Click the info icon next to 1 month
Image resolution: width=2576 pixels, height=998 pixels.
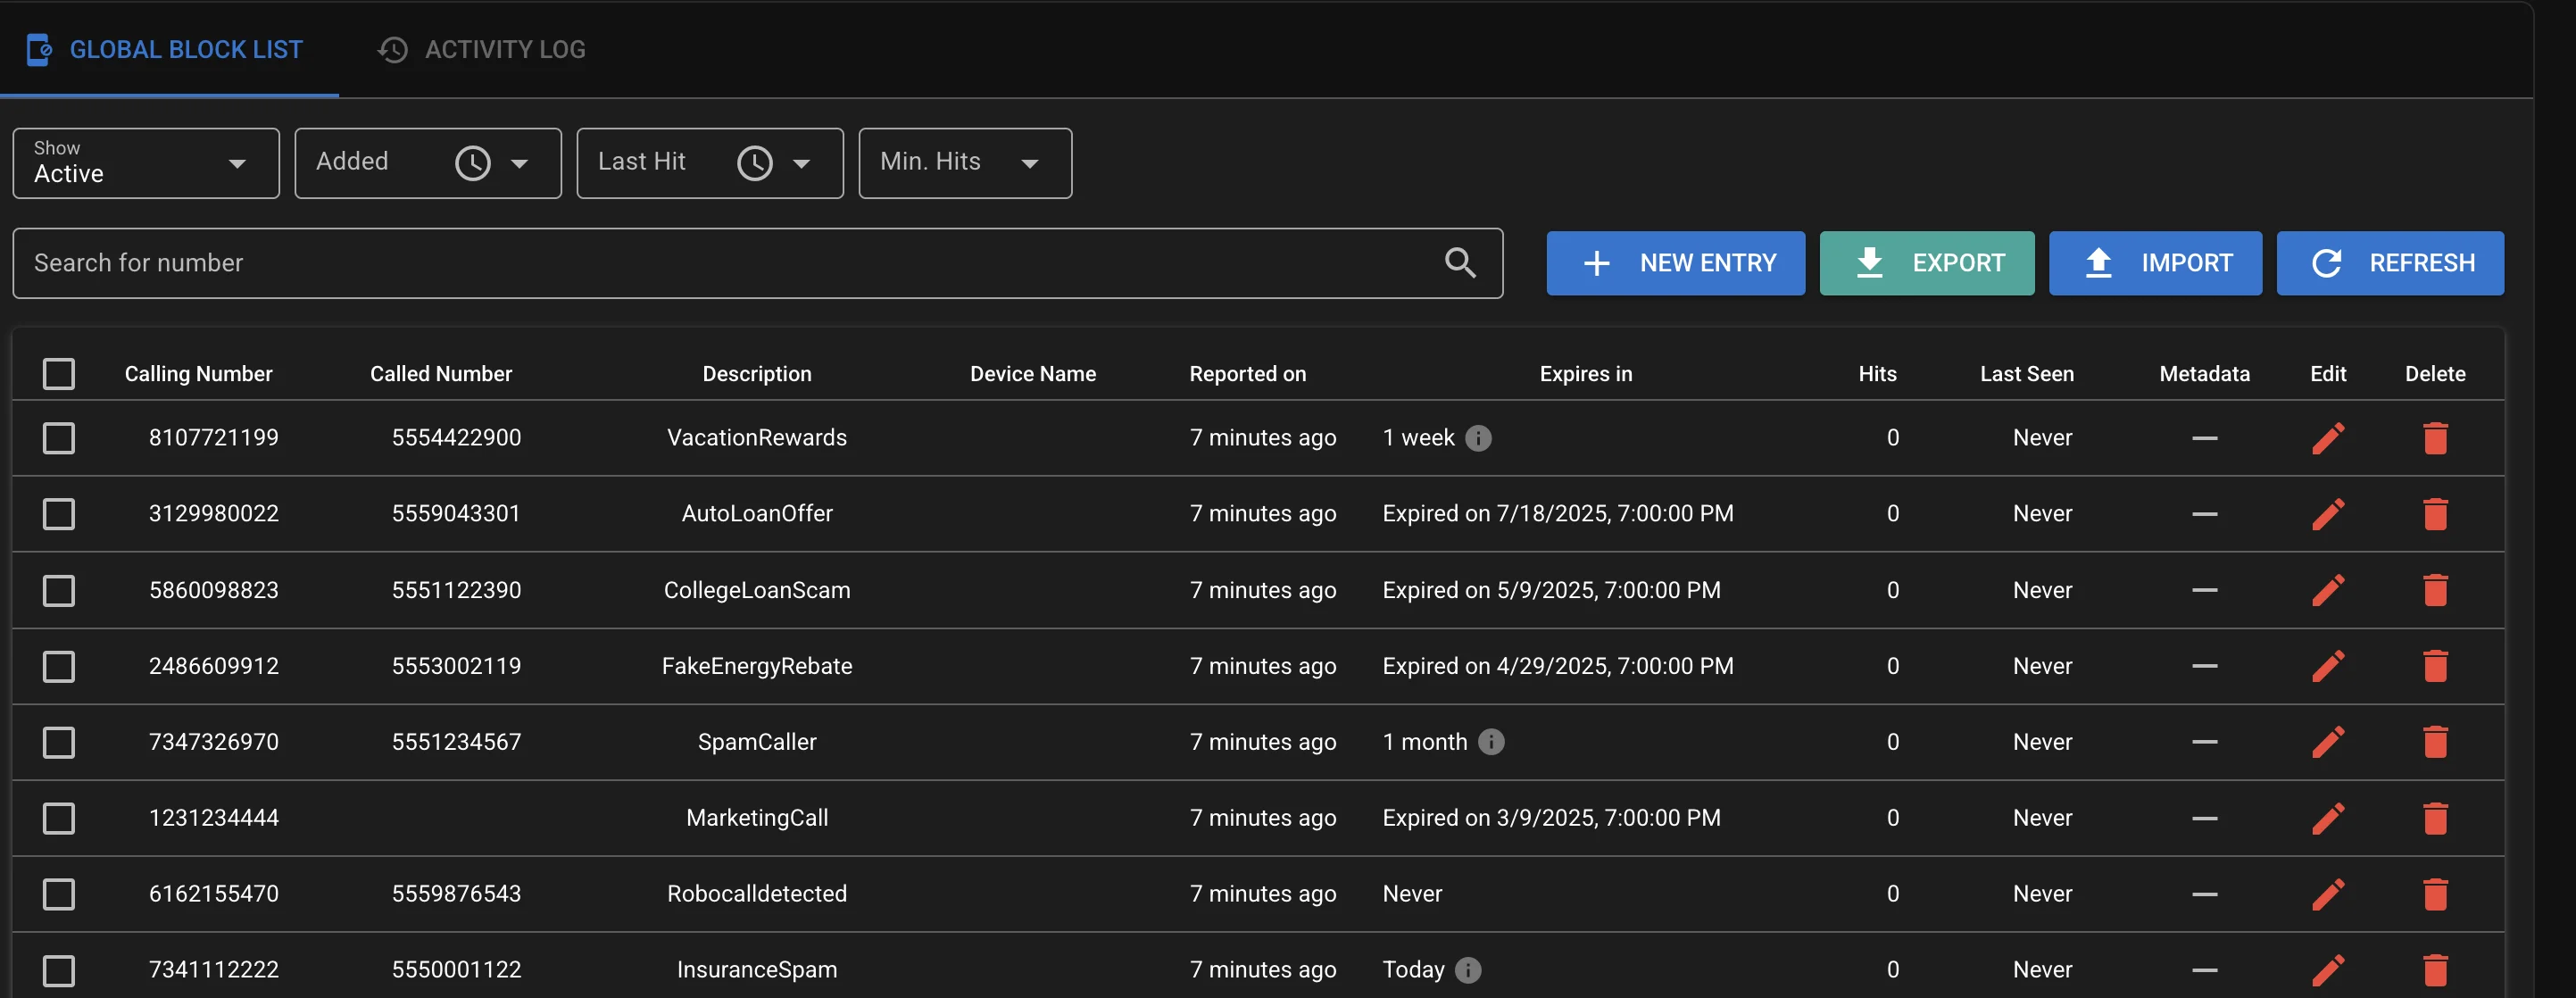click(1491, 742)
